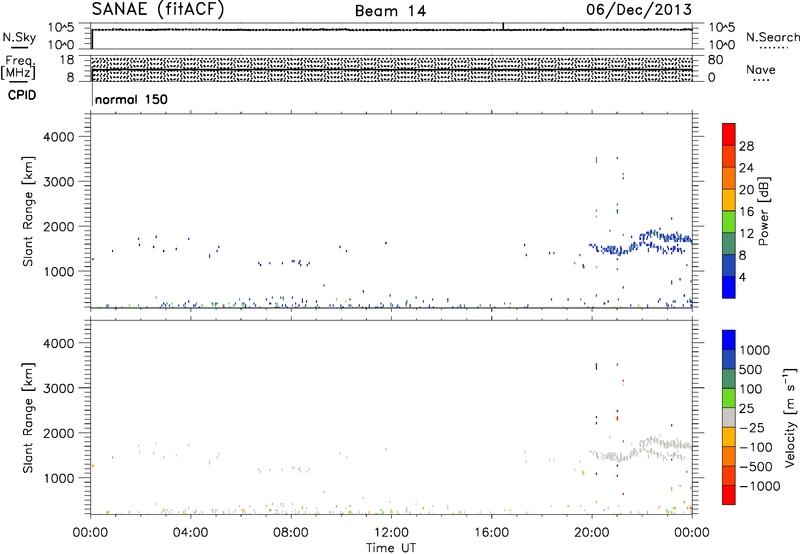Click the 'SANAE (fitACF)' title text
Image resolution: width=800 pixels, height=554 pixels.
point(158,9)
